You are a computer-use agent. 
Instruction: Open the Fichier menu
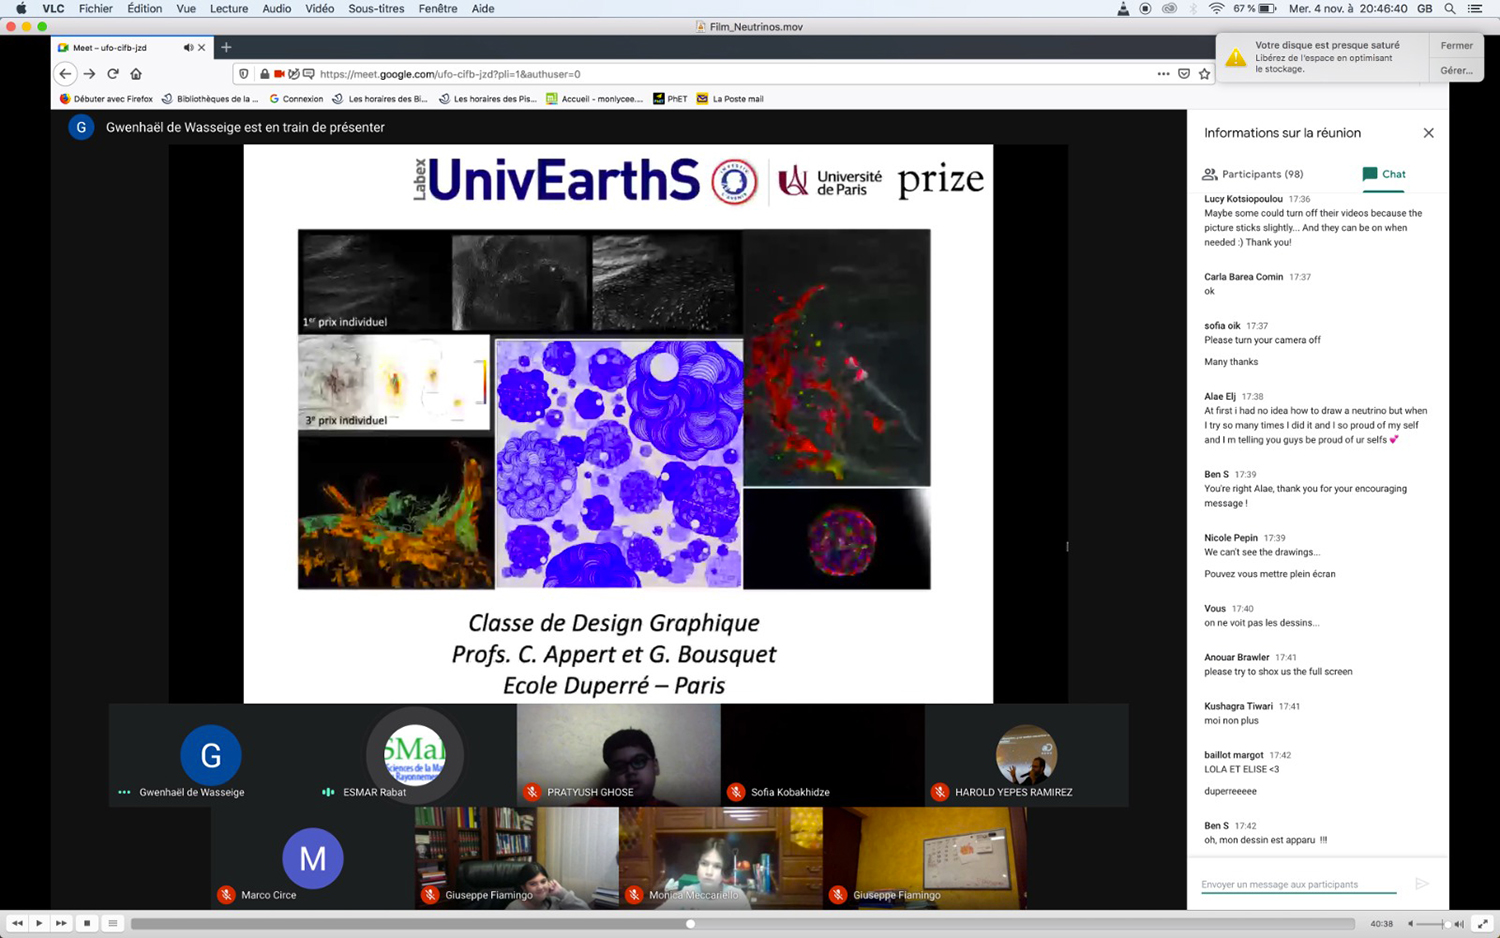[x=96, y=8]
